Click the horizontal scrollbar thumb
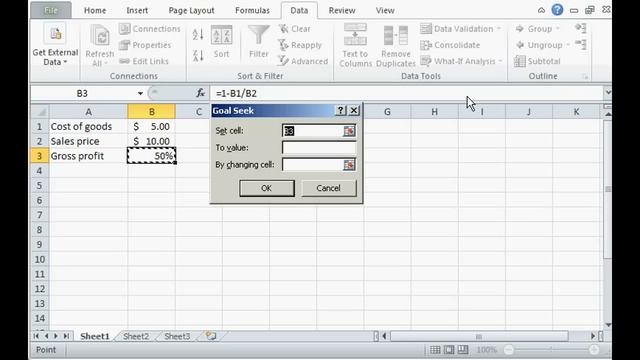This screenshot has width=640, height=360. 479,336
